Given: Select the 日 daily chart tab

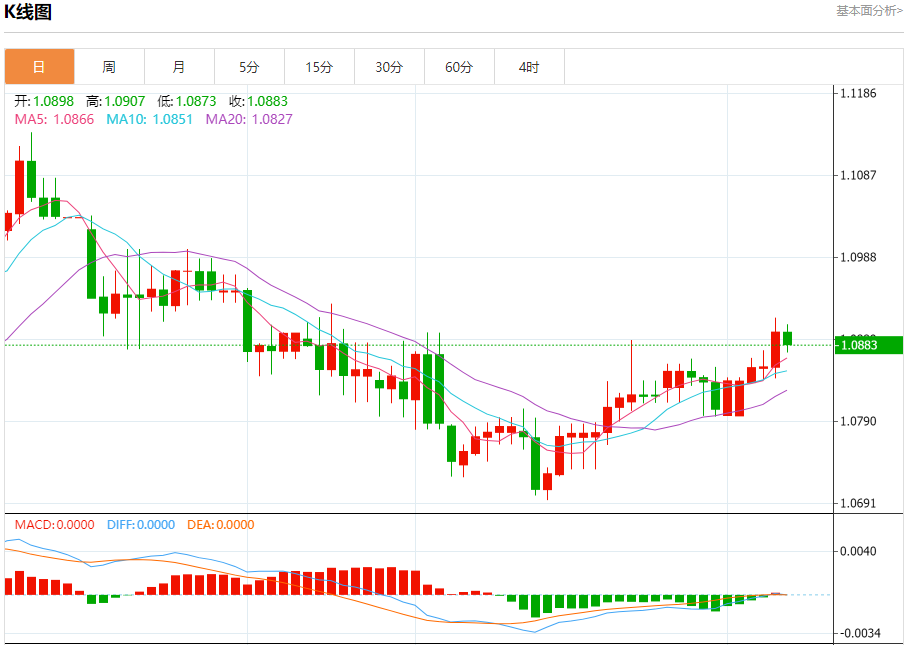Looking at the screenshot, I should [39, 67].
